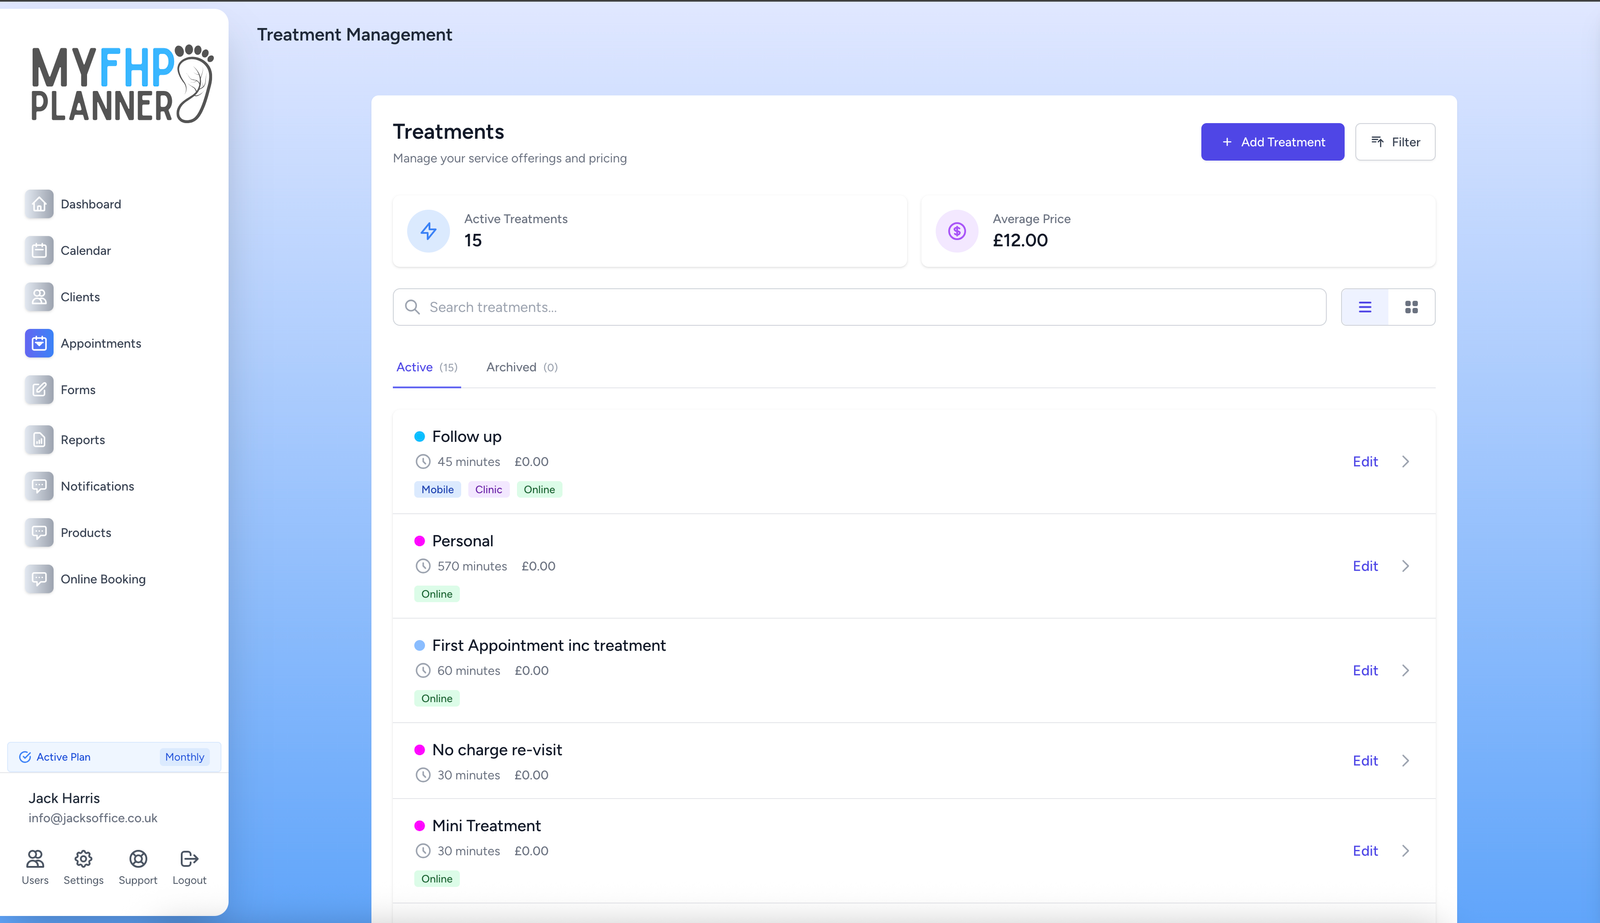Edit the No charge re-visit treatment
The width and height of the screenshot is (1600, 923).
[1364, 760]
